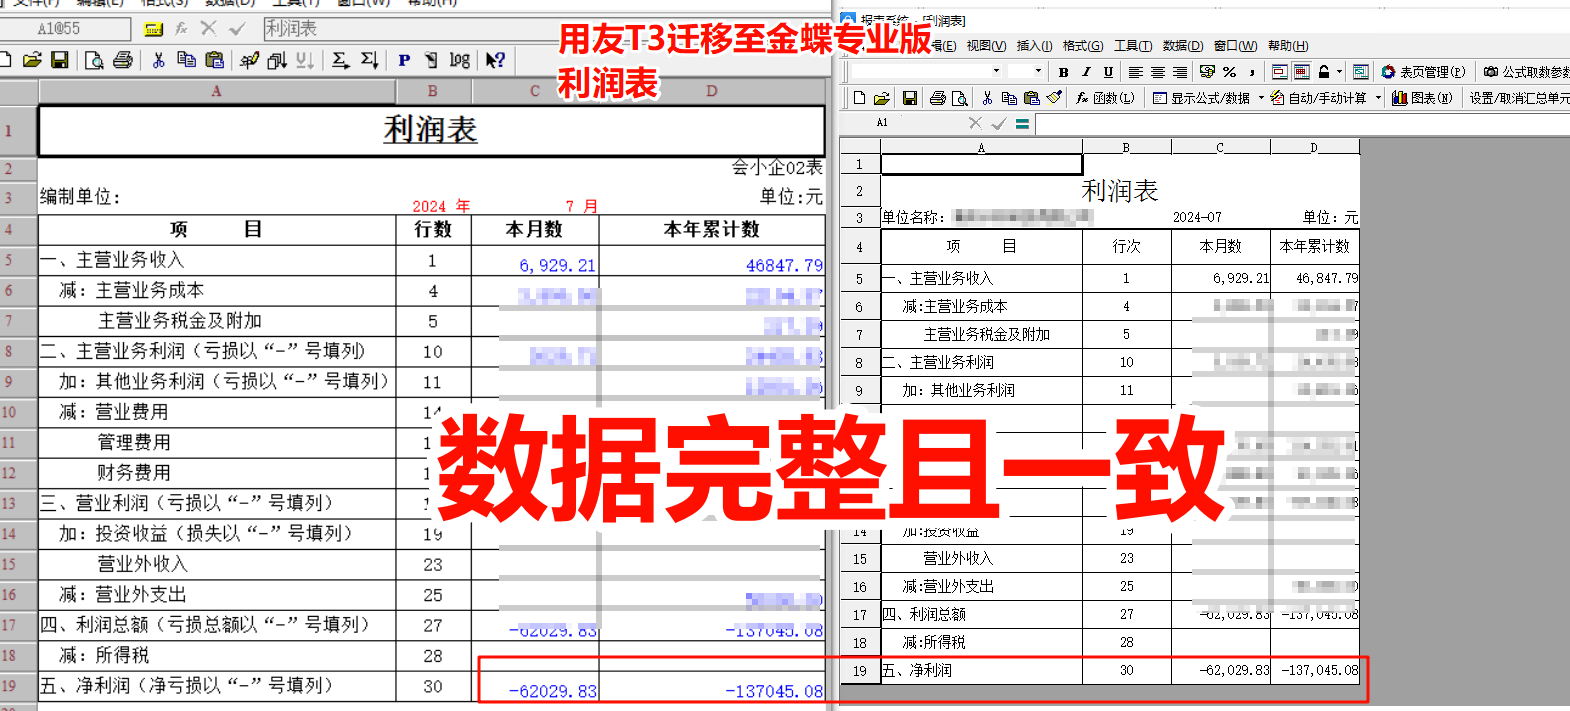Open the dropdown arrow next to 显示公式/数据
The width and height of the screenshot is (1570, 711).
pos(1261,98)
